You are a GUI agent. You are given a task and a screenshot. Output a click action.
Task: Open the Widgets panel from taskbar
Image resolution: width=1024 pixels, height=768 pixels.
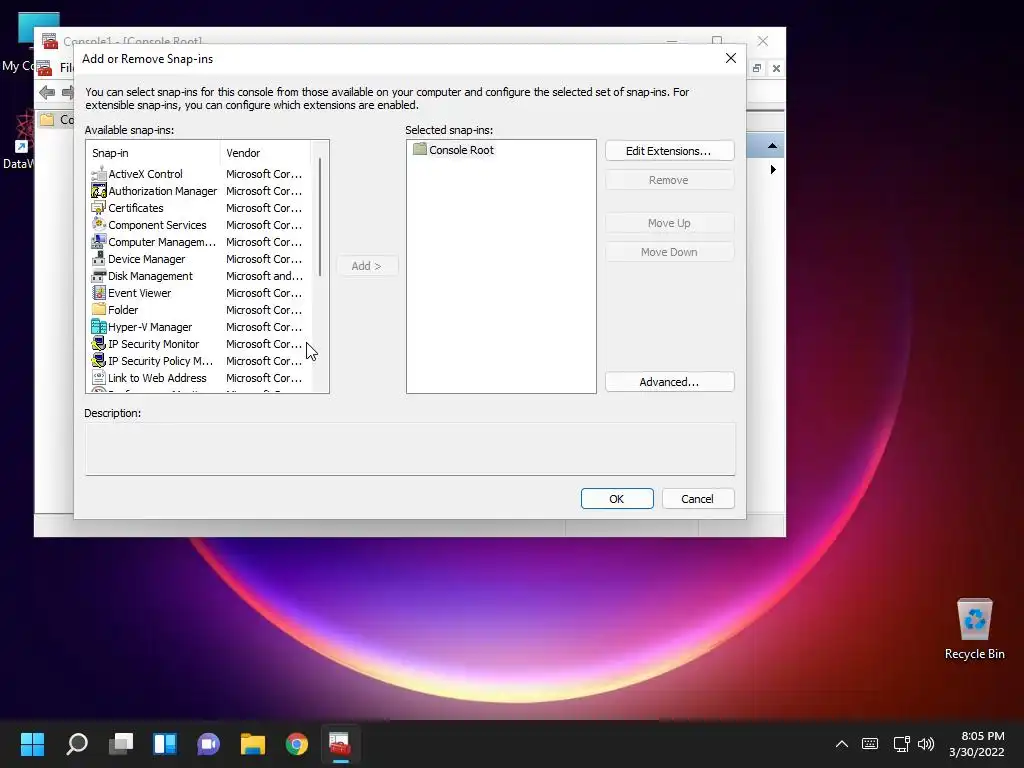coord(165,744)
